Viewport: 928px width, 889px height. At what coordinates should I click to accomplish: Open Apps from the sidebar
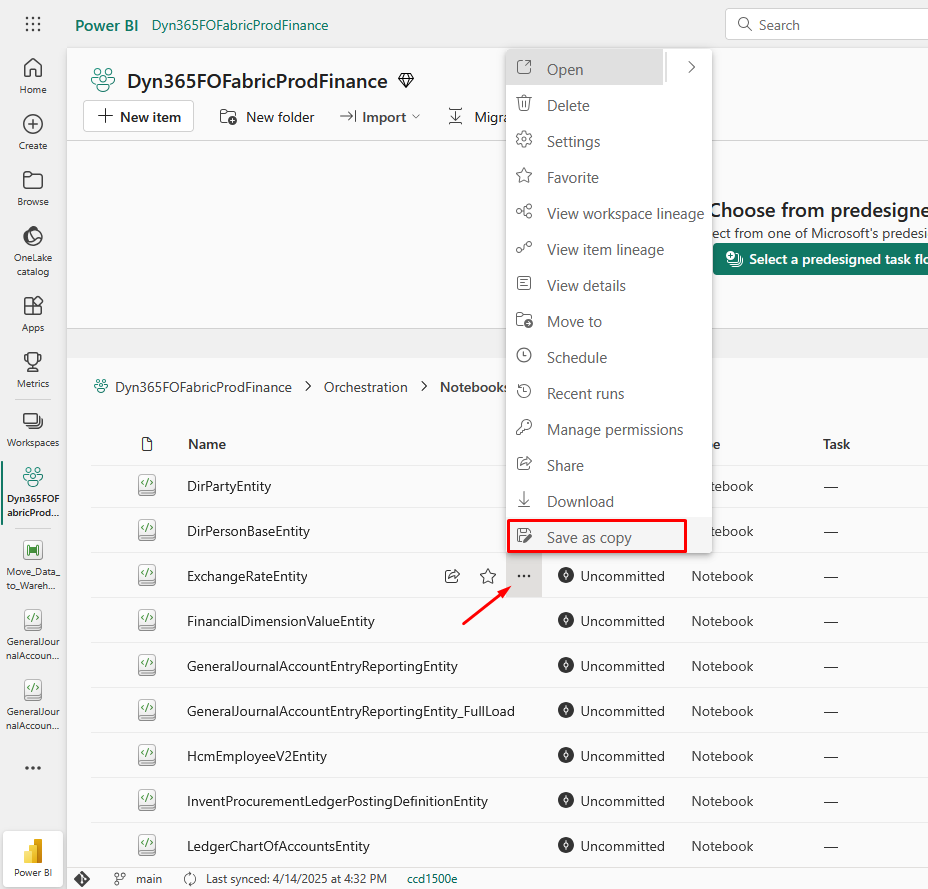(x=33, y=314)
